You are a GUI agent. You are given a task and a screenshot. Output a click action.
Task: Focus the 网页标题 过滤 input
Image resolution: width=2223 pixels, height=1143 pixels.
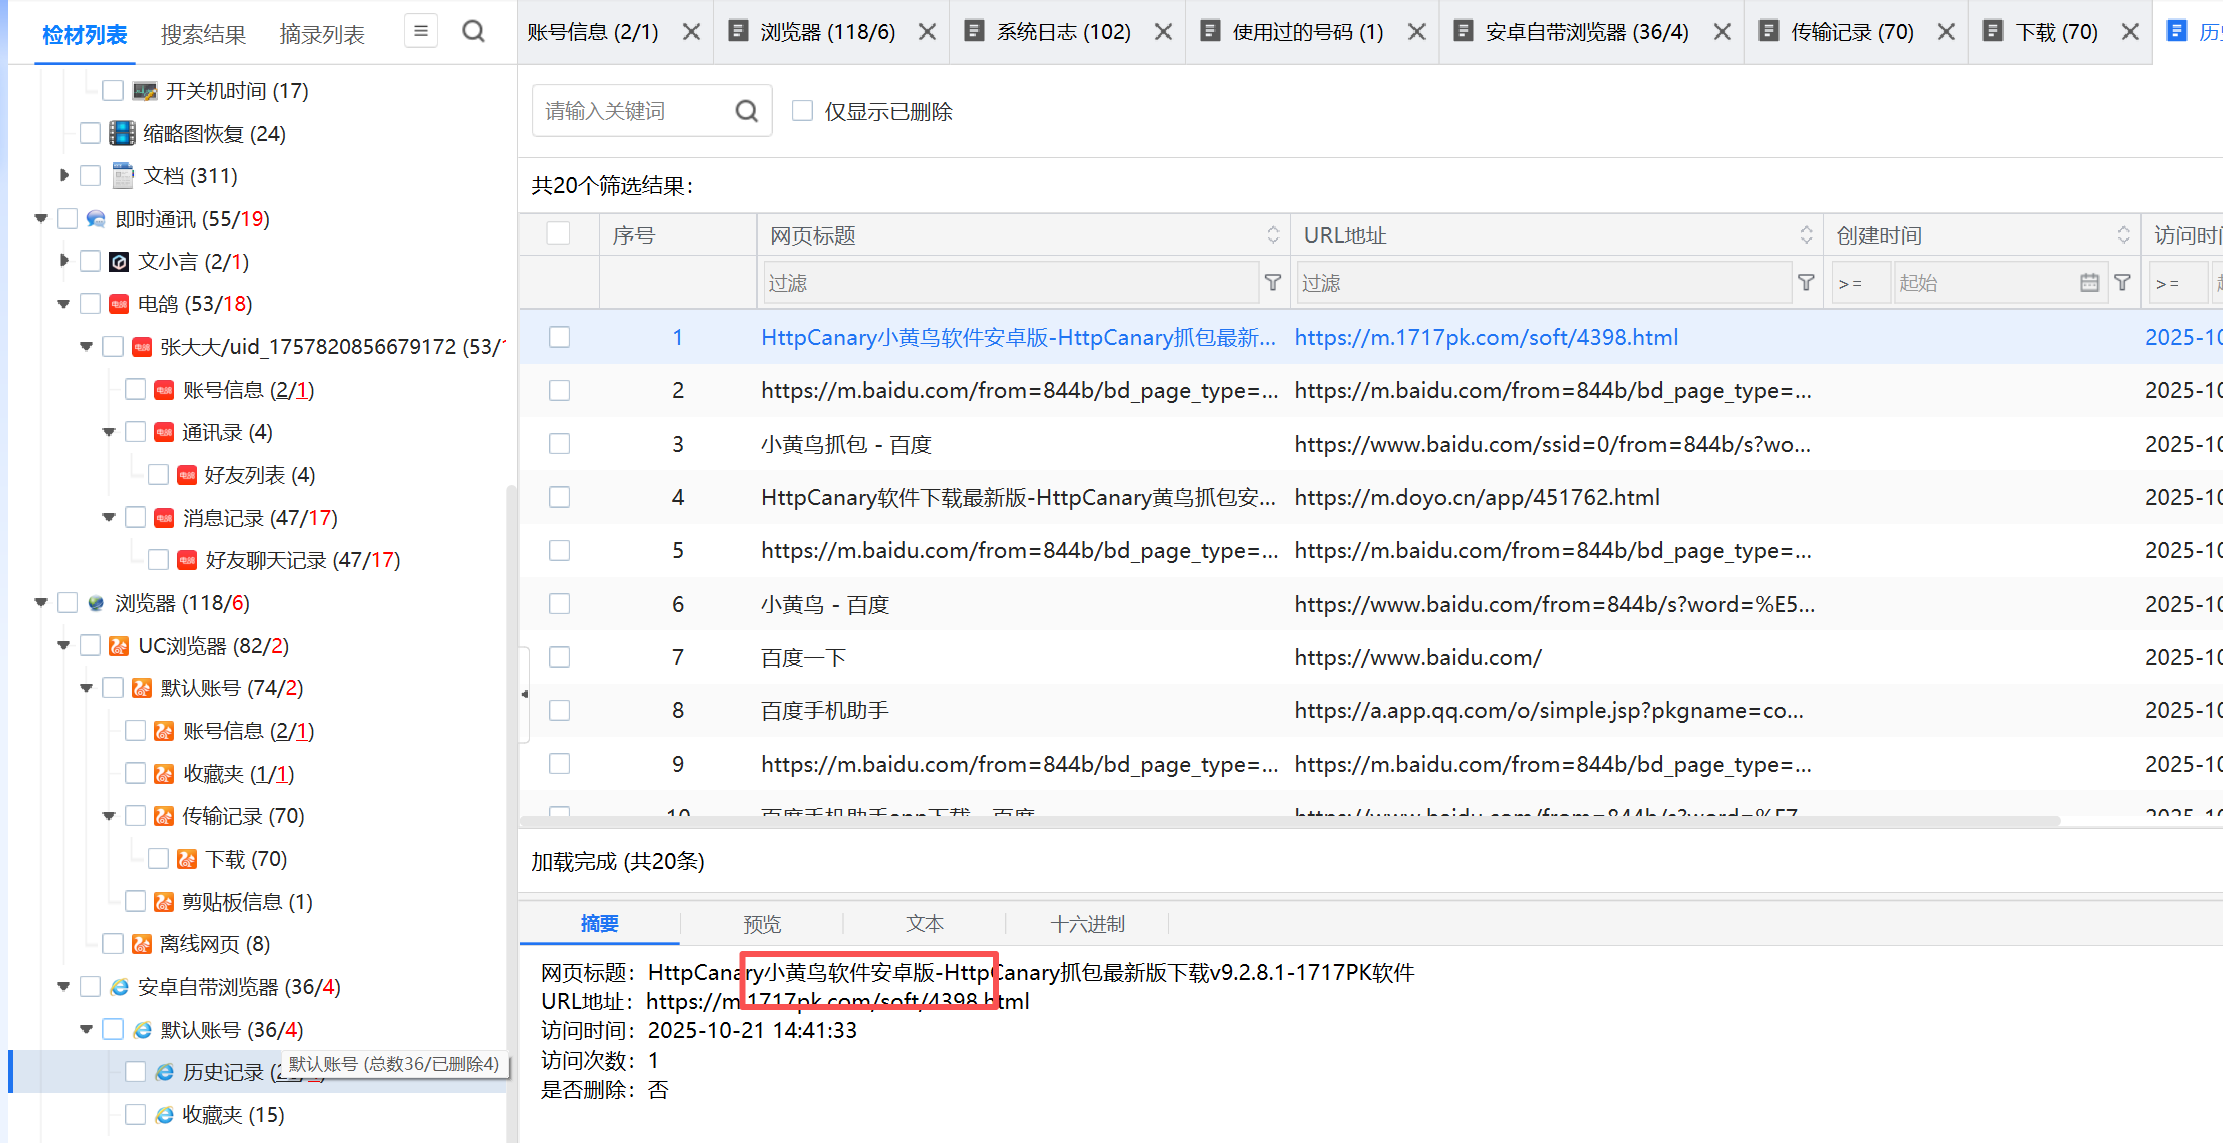(1010, 283)
